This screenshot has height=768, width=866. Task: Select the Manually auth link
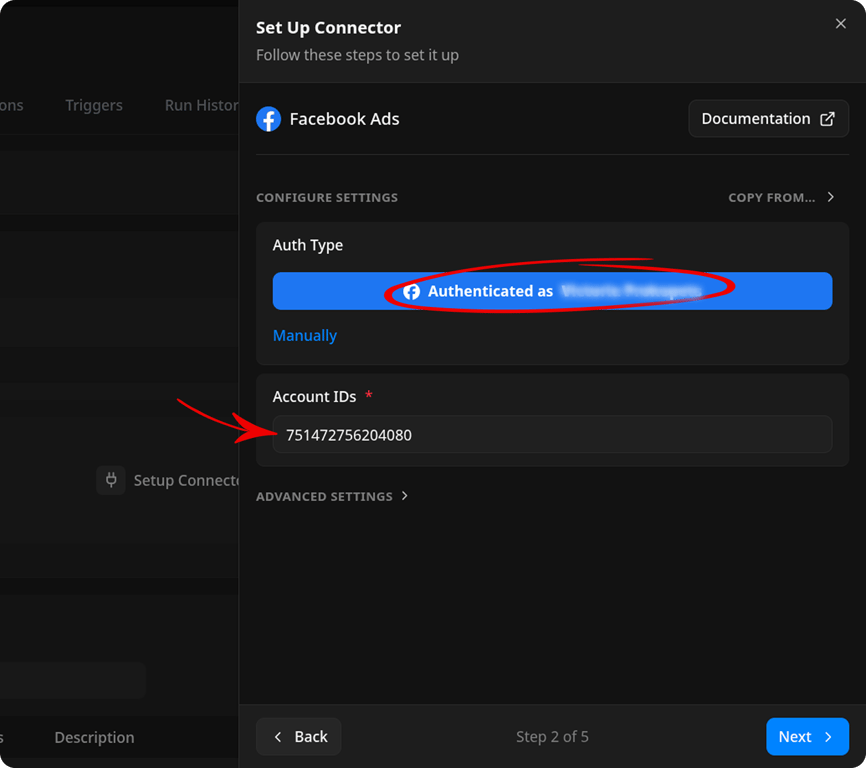[305, 336]
